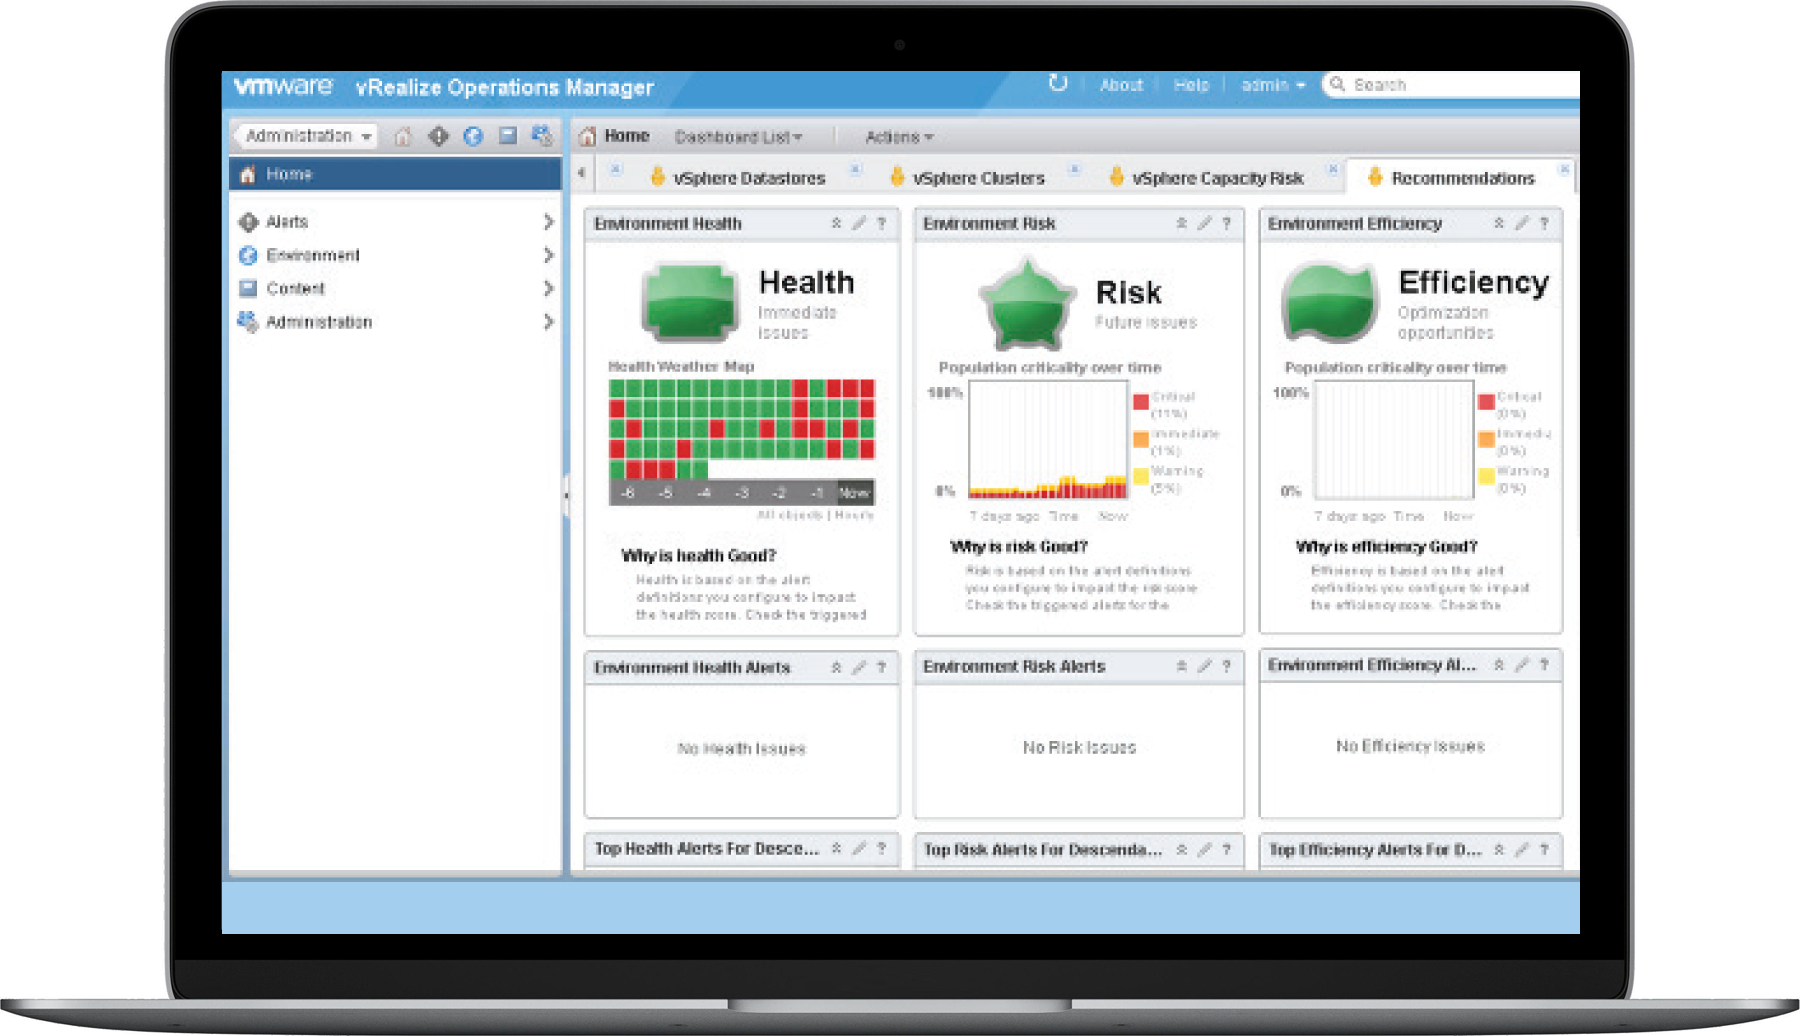Screen dimensions: 1800x1036
Task: Click the green Efficiency badge icon
Action: pyautogui.click(x=1329, y=301)
